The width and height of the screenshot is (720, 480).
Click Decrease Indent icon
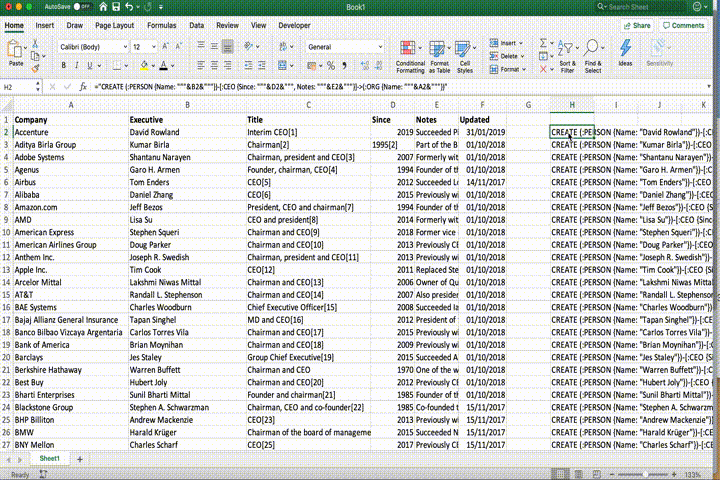pyautogui.click(x=248, y=66)
